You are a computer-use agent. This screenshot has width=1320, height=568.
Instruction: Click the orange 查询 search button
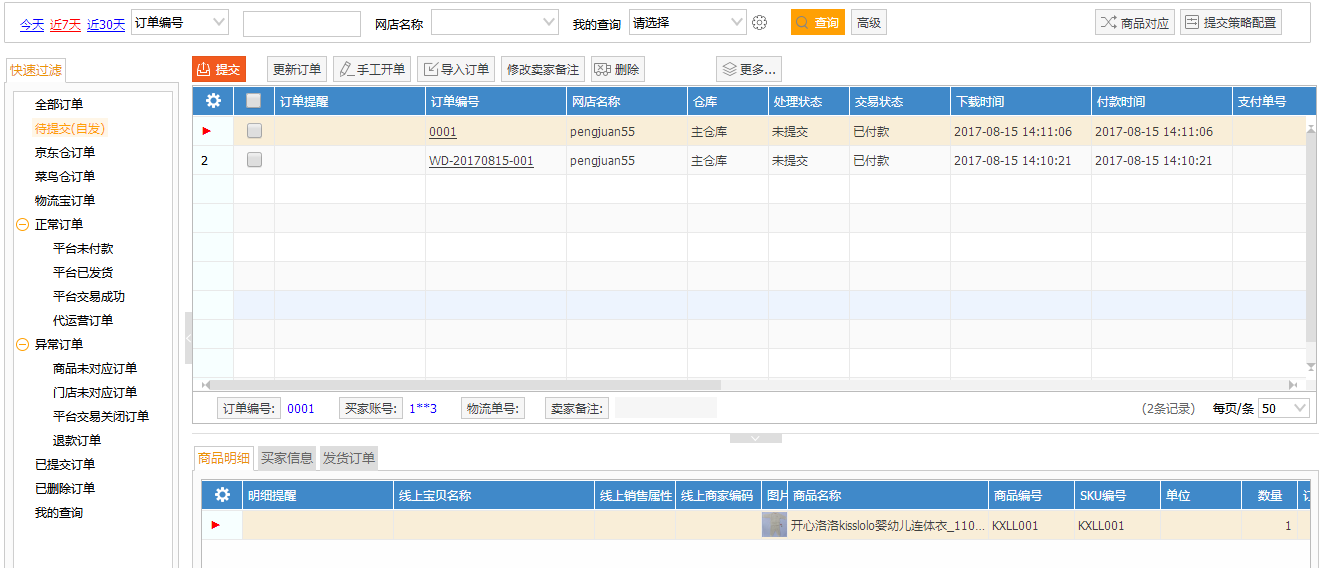pos(817,23)
